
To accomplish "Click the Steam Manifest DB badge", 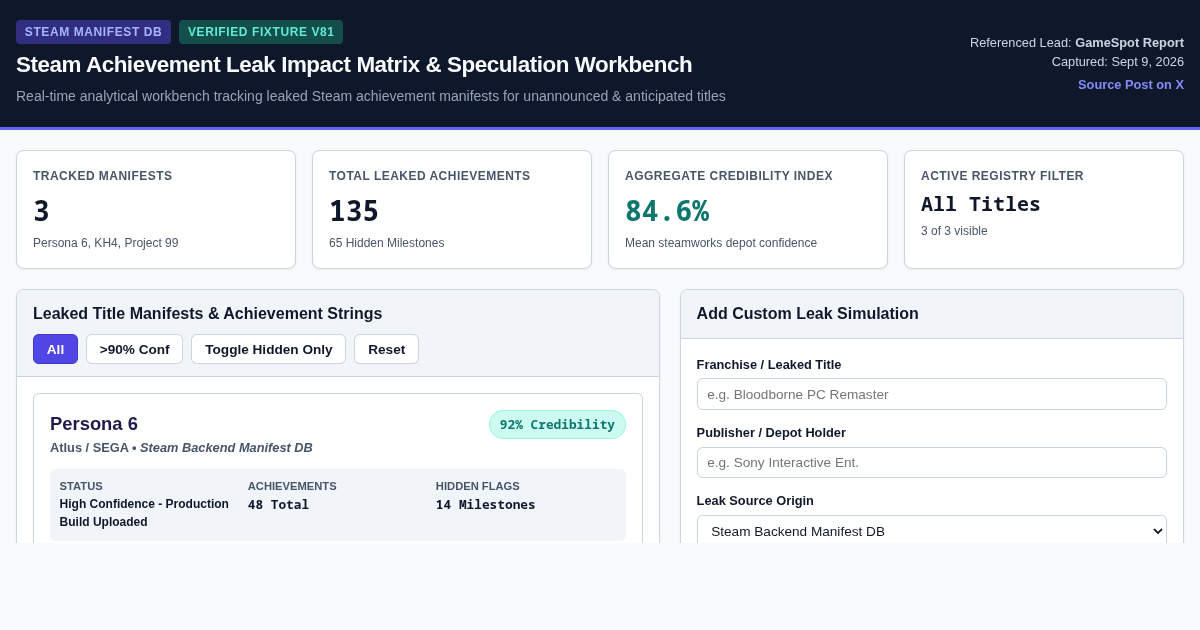I will (93, 32).
